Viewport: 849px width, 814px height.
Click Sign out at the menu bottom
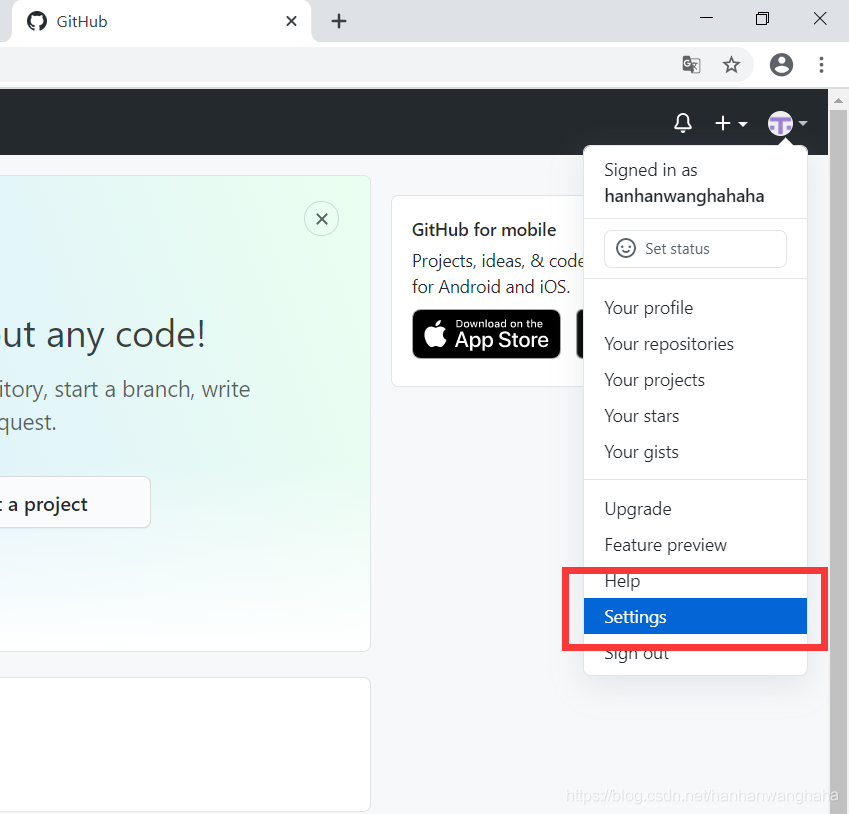tap(636, 652)
